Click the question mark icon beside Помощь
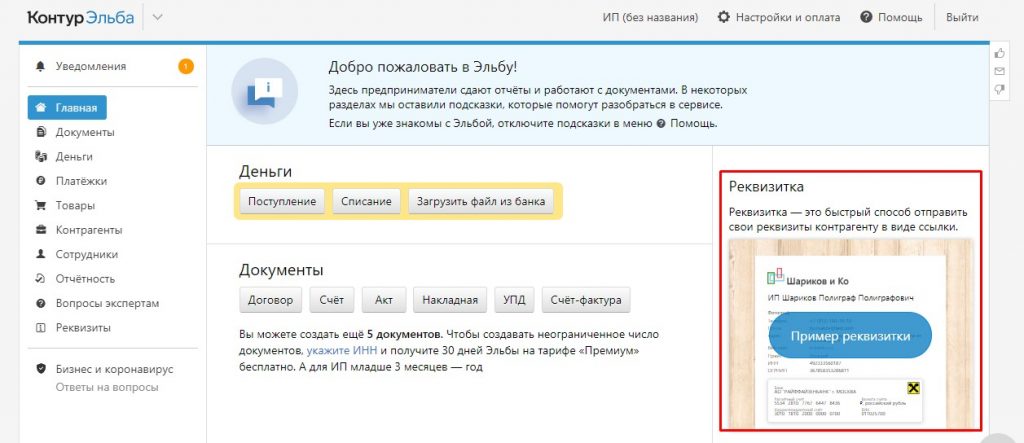The image size is (1024, 443). coord(867,17)
